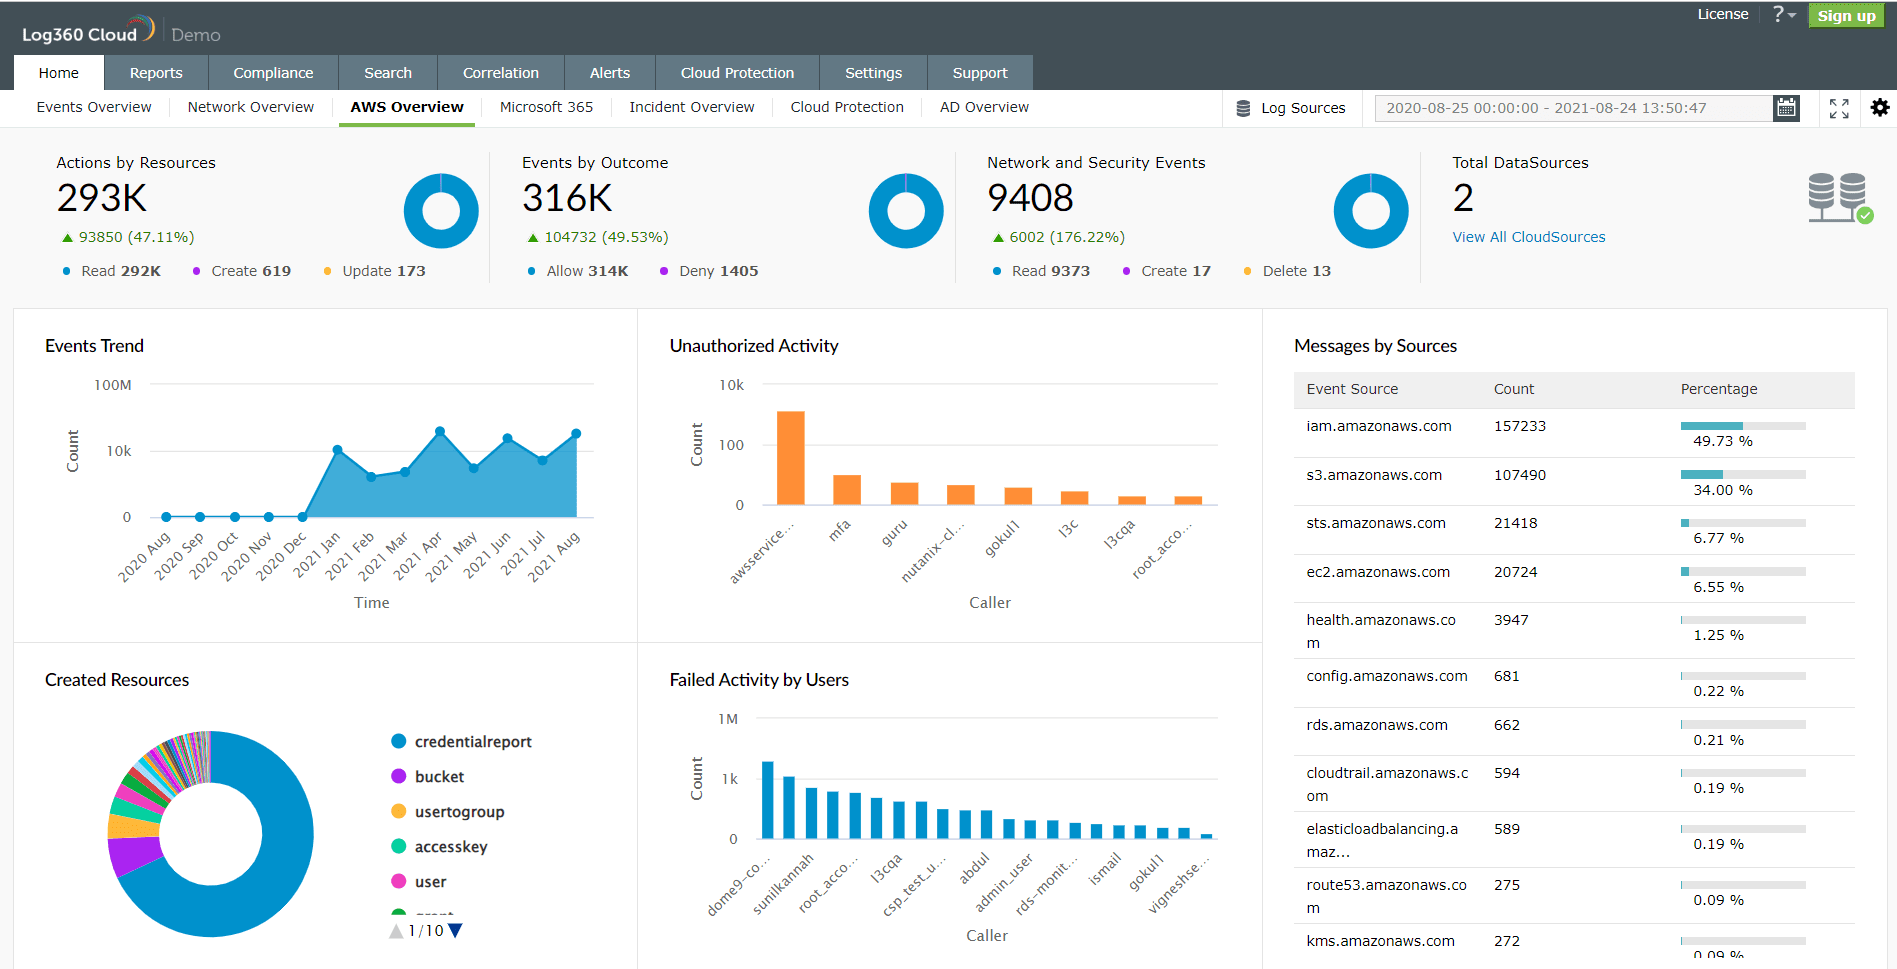Click the Sign up button
This screenshot has height=969, width=1897.
1845,15
